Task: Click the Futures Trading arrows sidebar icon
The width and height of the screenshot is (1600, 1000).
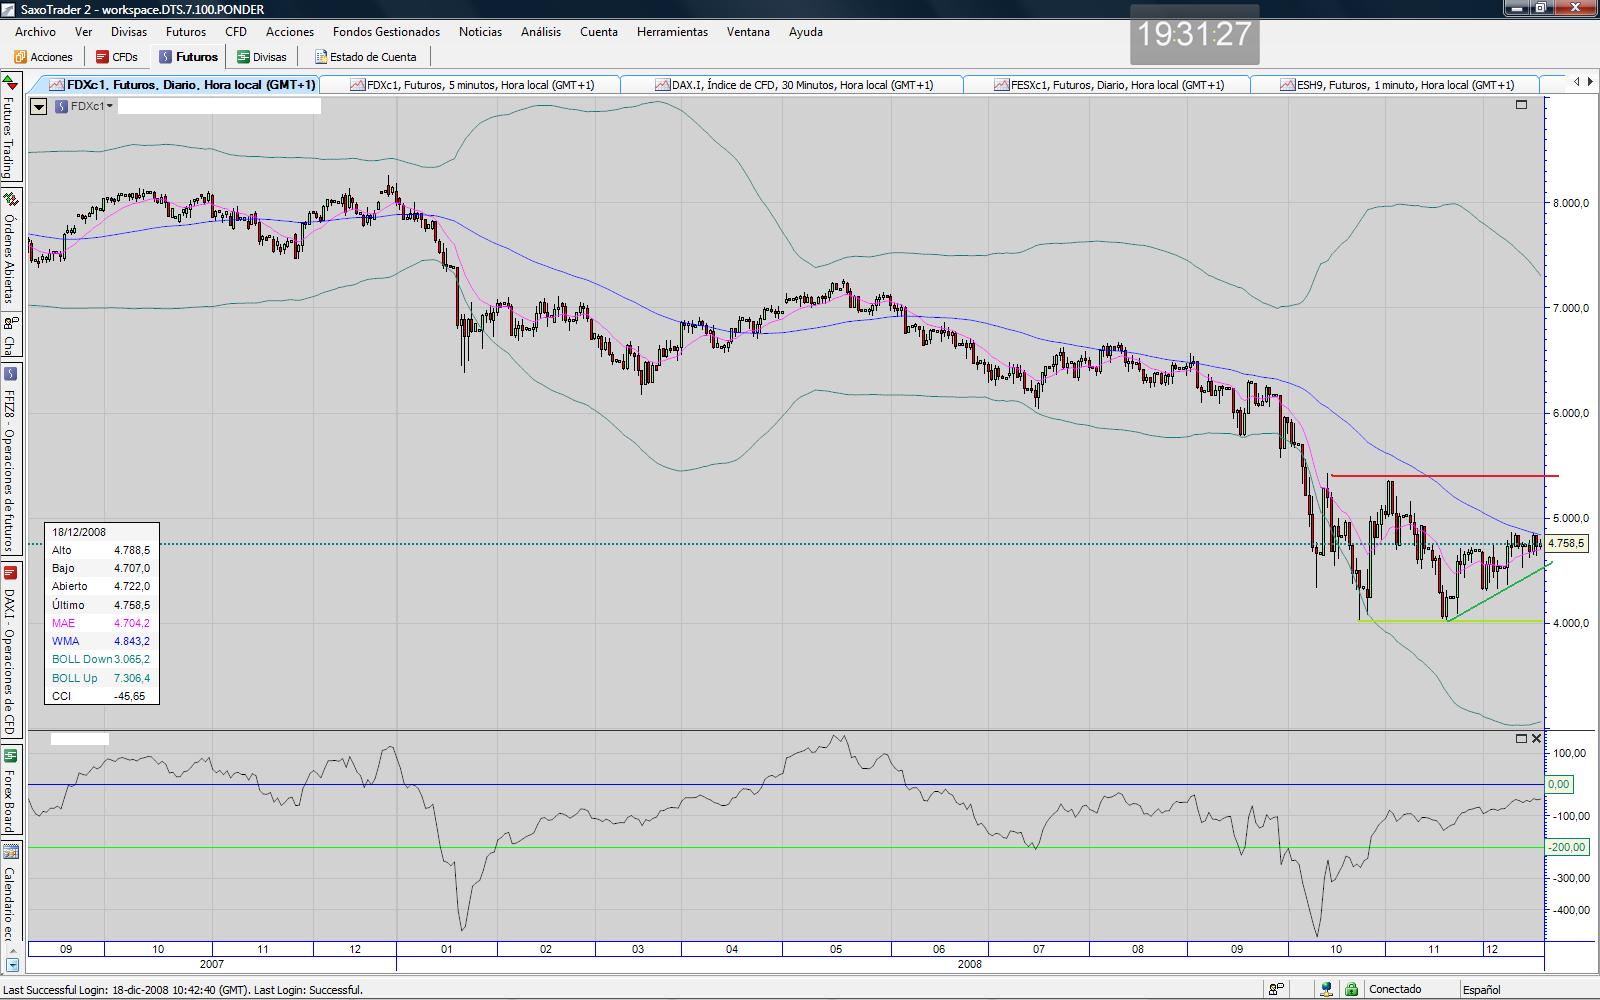Action: [x=10, y=83]
